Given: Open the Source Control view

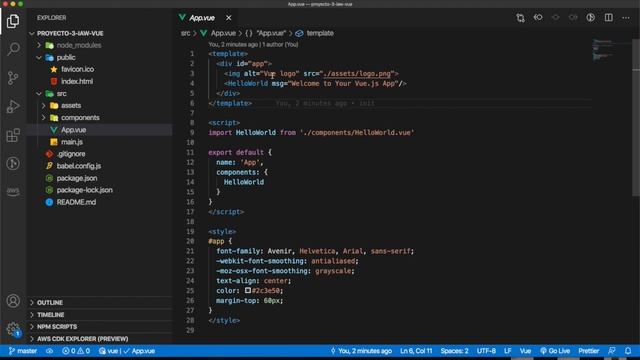Looking at the screenshot, I should 13,78.
